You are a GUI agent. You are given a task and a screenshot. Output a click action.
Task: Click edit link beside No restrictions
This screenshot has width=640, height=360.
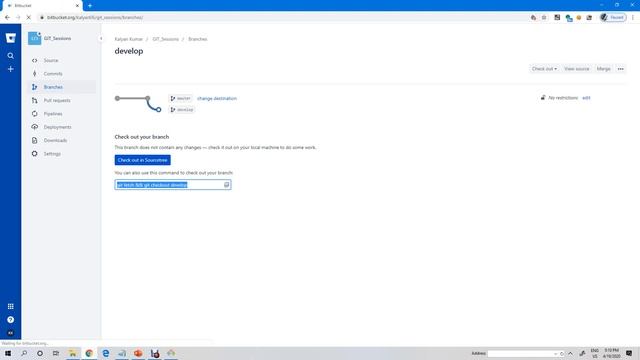tap(586, 98)
